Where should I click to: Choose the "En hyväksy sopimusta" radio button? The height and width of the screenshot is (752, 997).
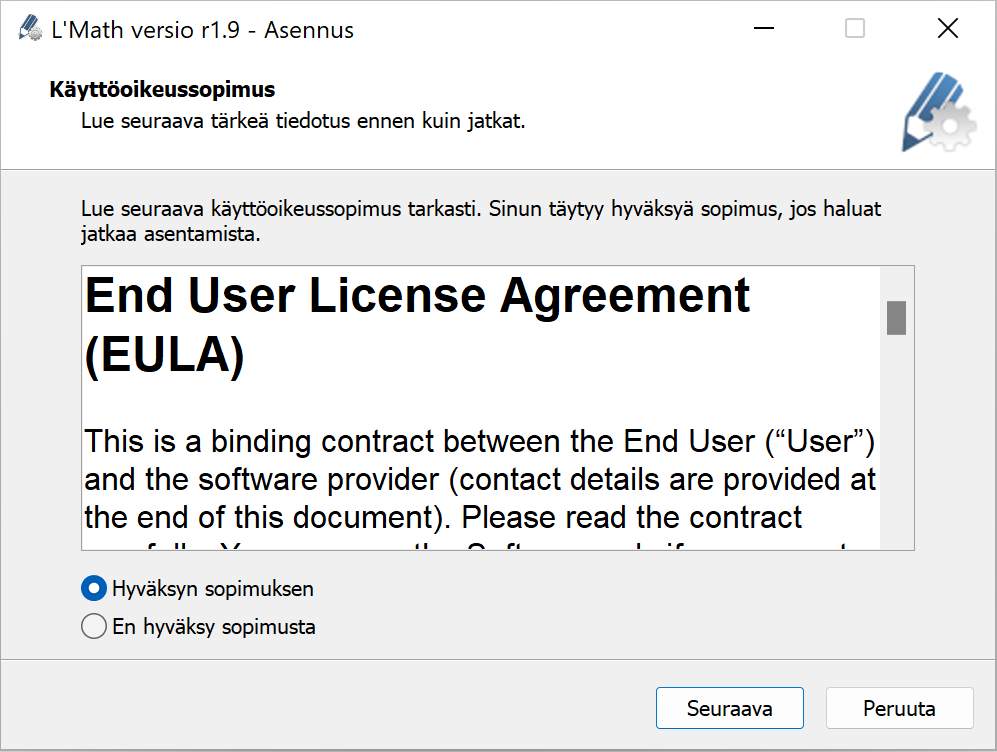point(93,626)
